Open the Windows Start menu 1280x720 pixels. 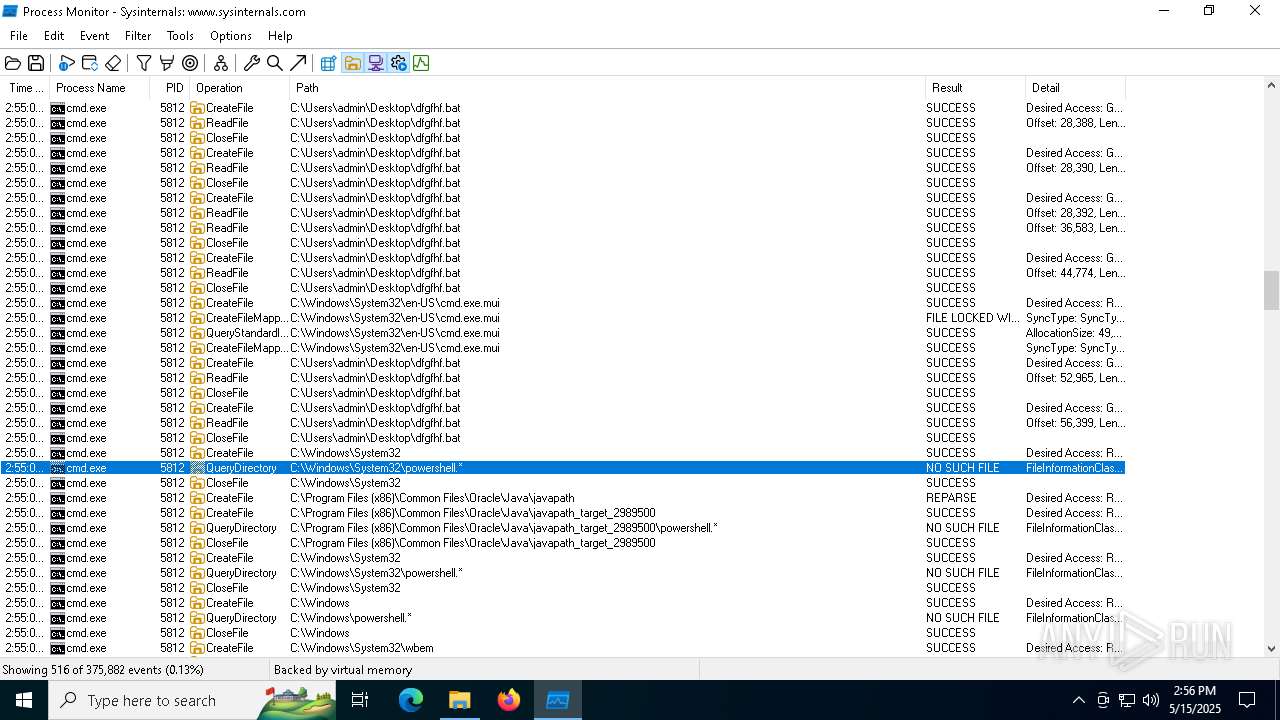(x=24, y=700)
